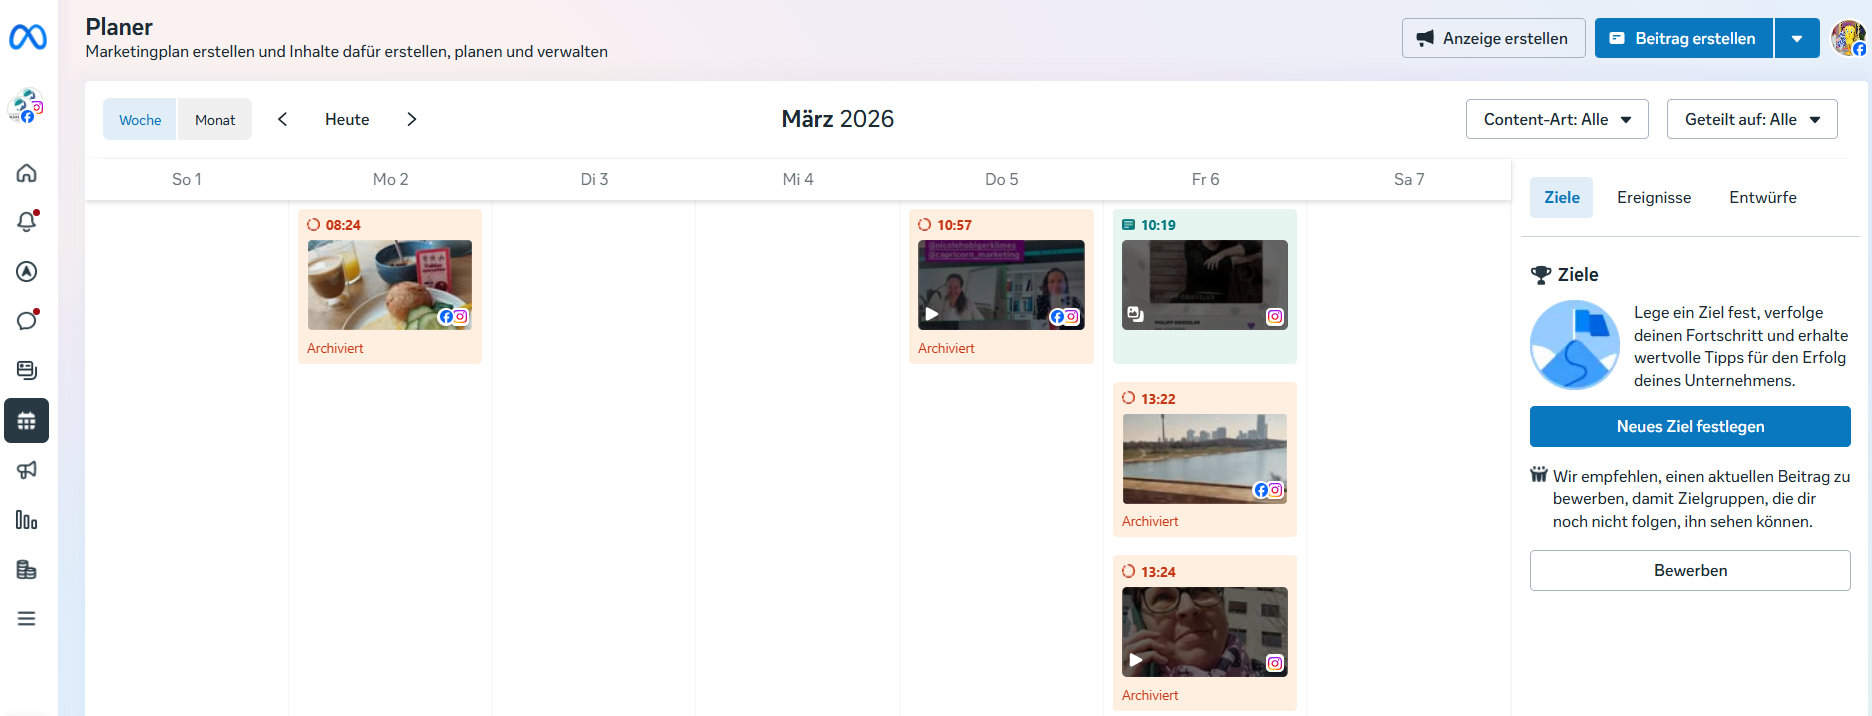Click the Instagram badge on the 10:19 post
1872x716 pixels.
point(1275,317)
